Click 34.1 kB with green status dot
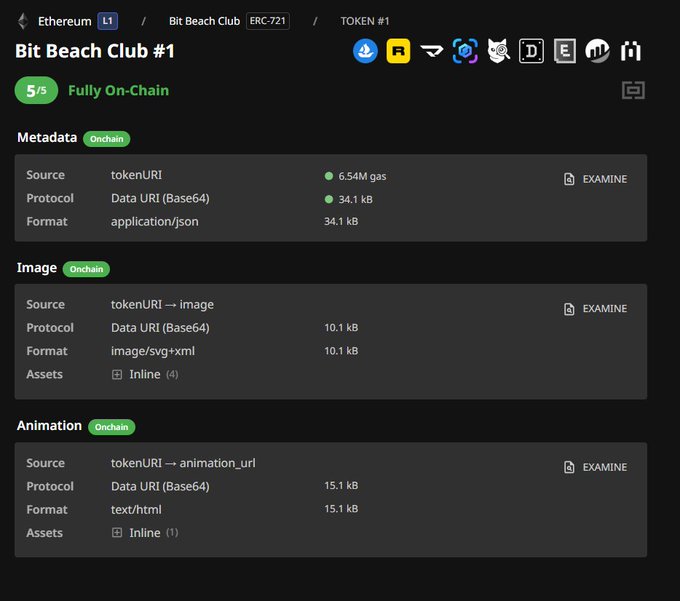 click(x=355, y=199)
